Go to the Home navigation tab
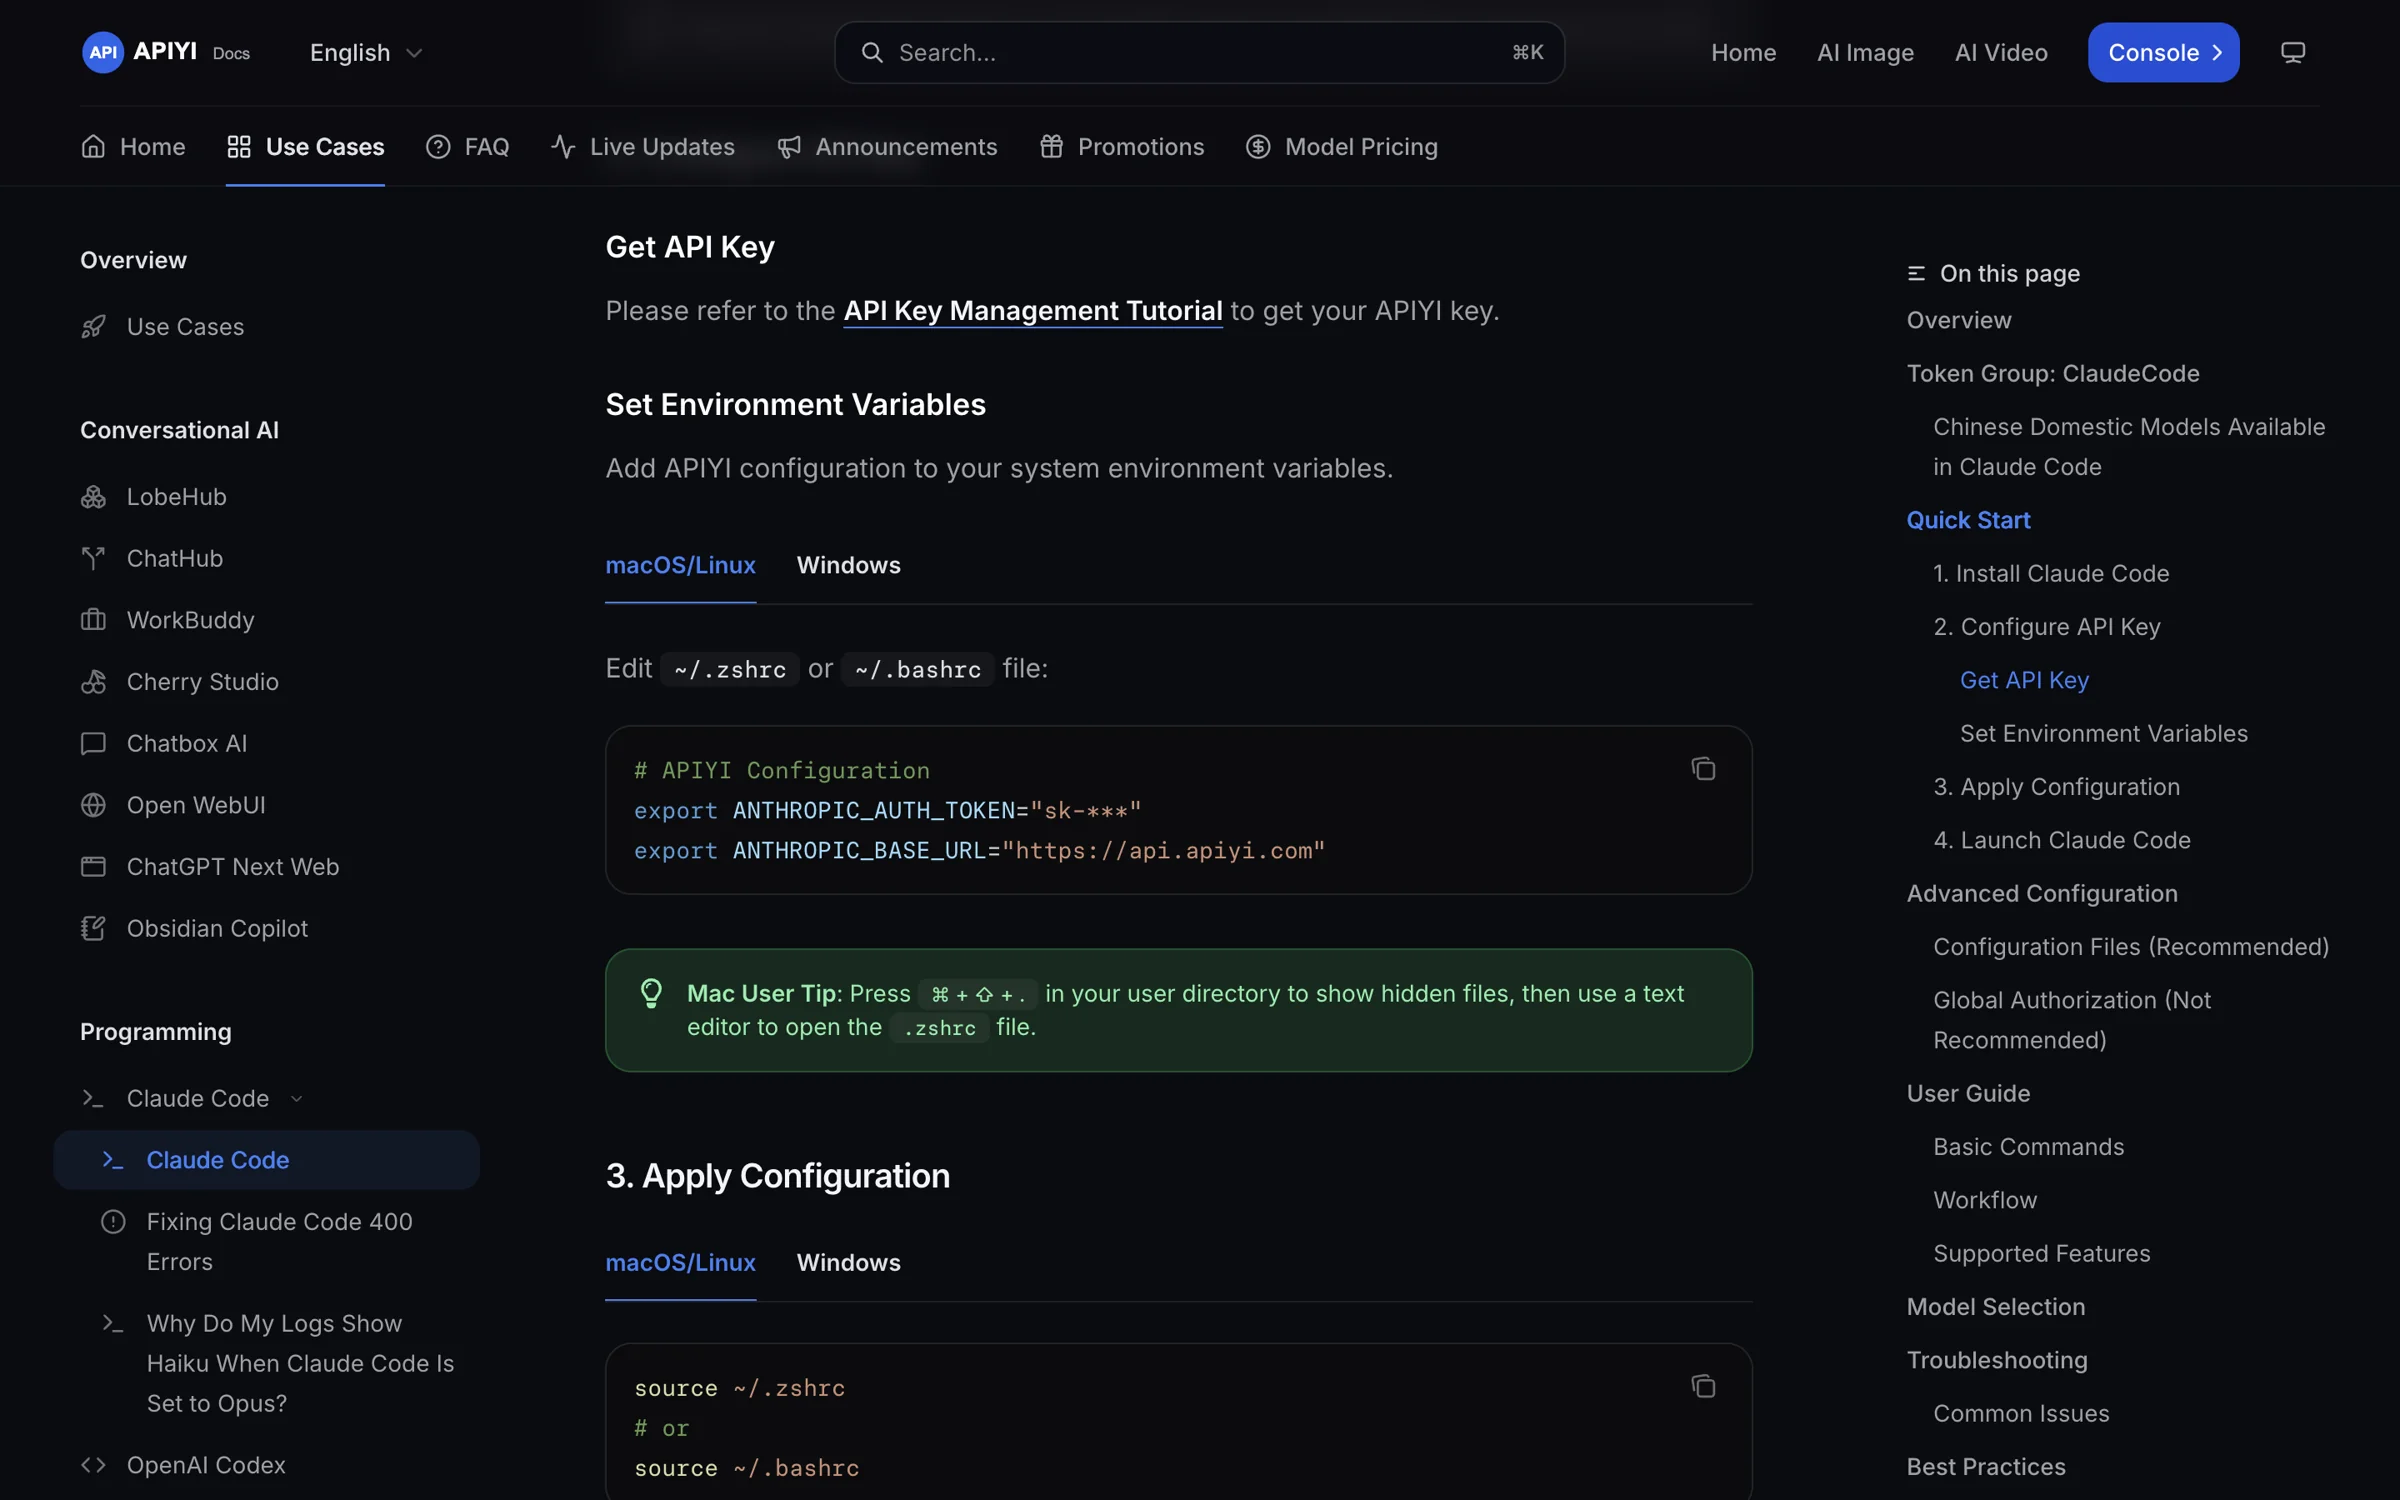2400x1500 pixels. point(133,147)
